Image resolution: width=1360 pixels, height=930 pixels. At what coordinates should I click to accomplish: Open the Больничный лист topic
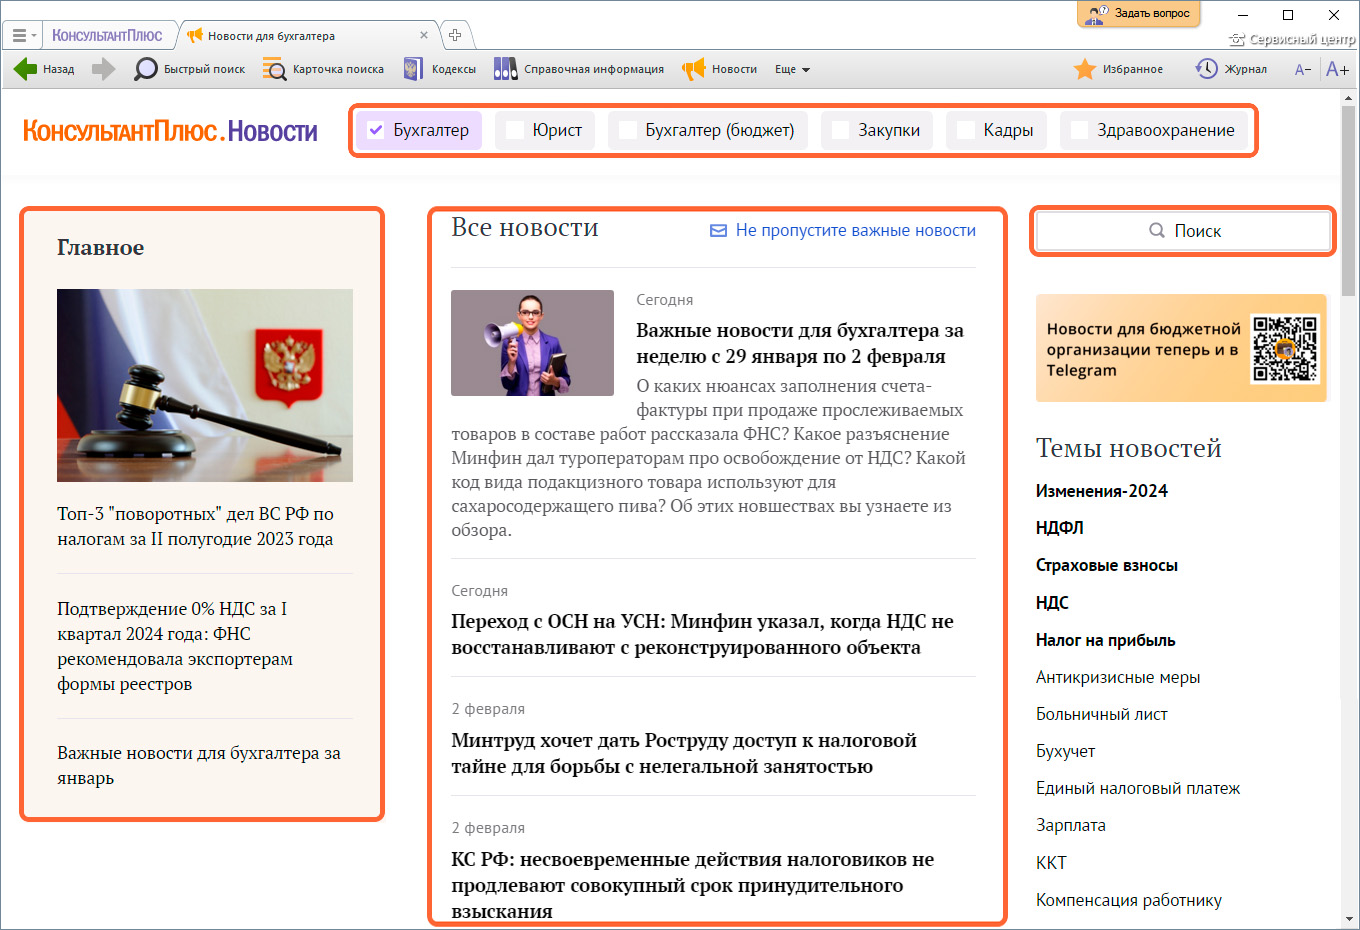click(x=1102, y=714)
